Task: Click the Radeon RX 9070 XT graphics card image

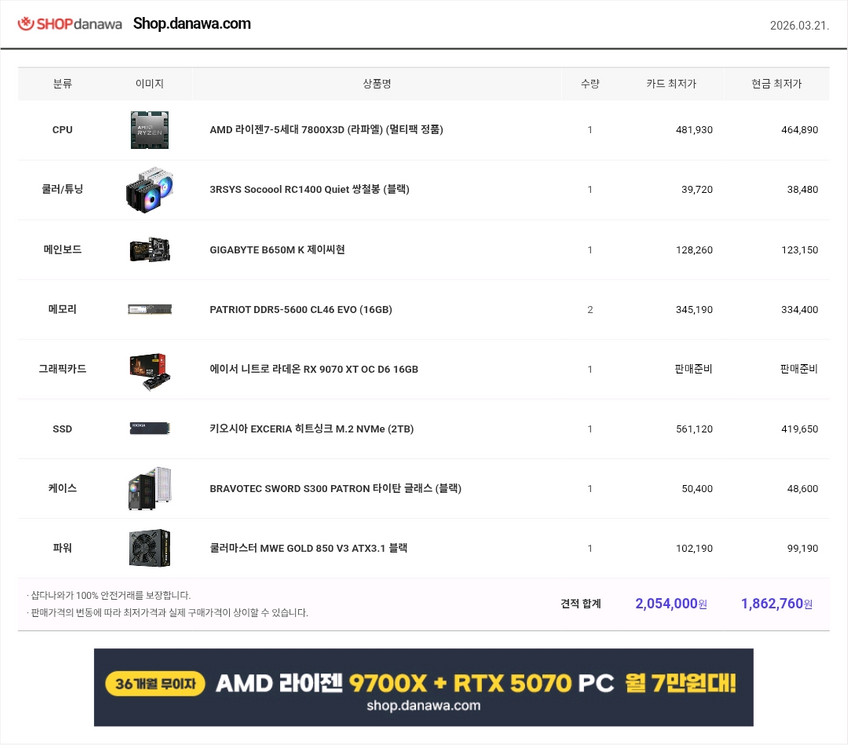Action: 149,368
